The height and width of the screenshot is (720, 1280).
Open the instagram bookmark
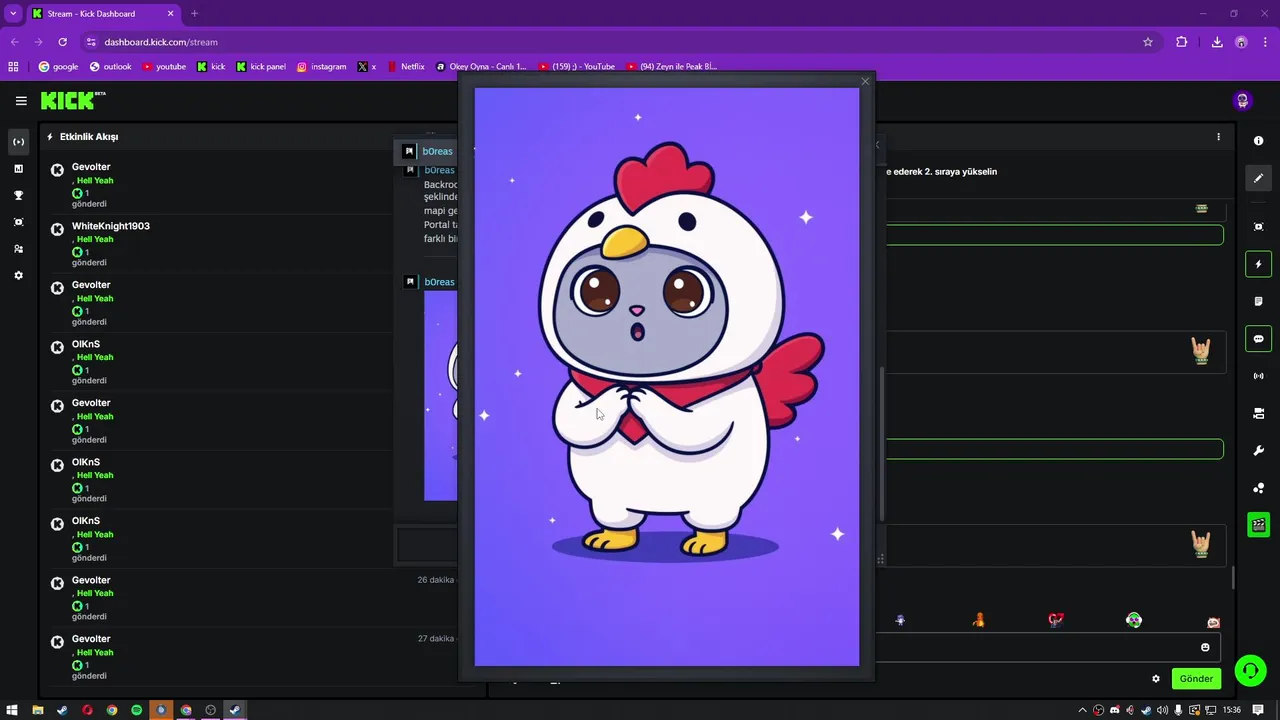321,67
